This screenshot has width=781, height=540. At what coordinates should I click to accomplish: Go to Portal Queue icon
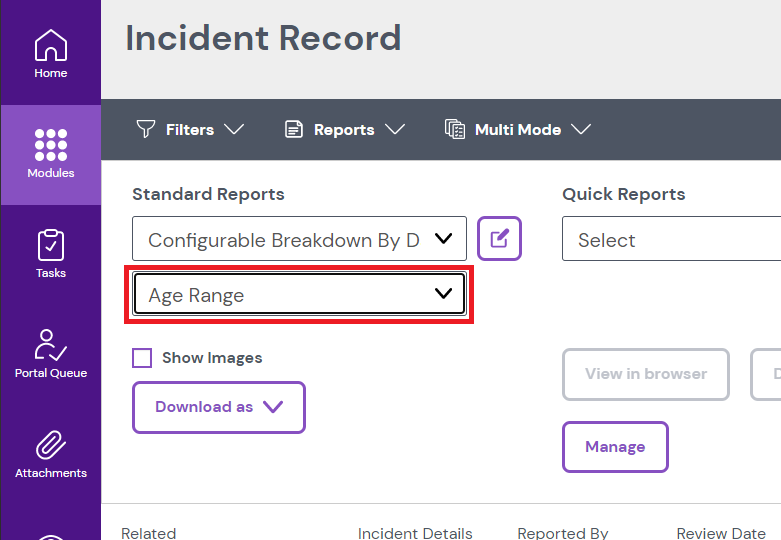point(50,345)
